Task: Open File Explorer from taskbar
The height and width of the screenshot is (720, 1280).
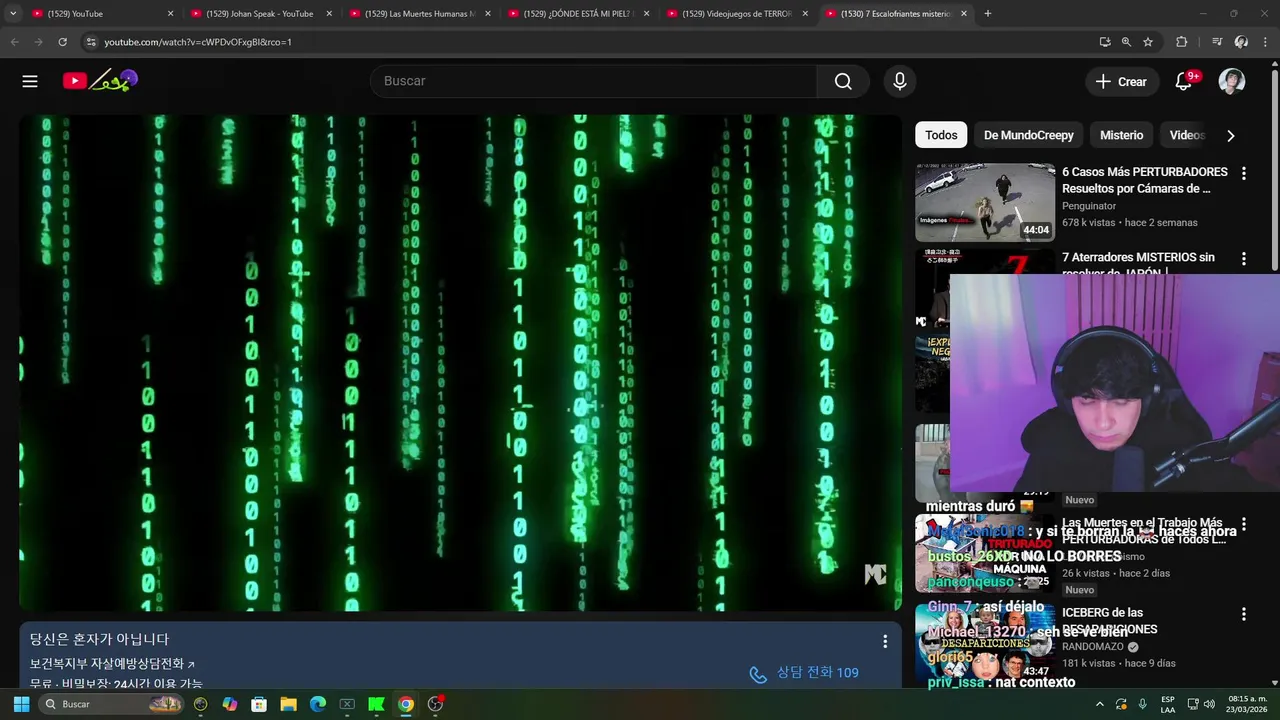Action: tap(288, 704)
